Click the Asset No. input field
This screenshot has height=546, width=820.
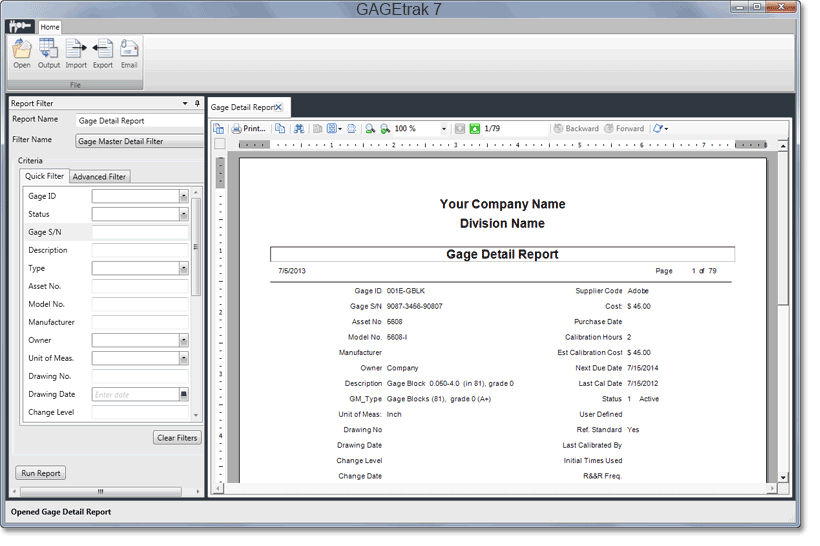point(140,286)
